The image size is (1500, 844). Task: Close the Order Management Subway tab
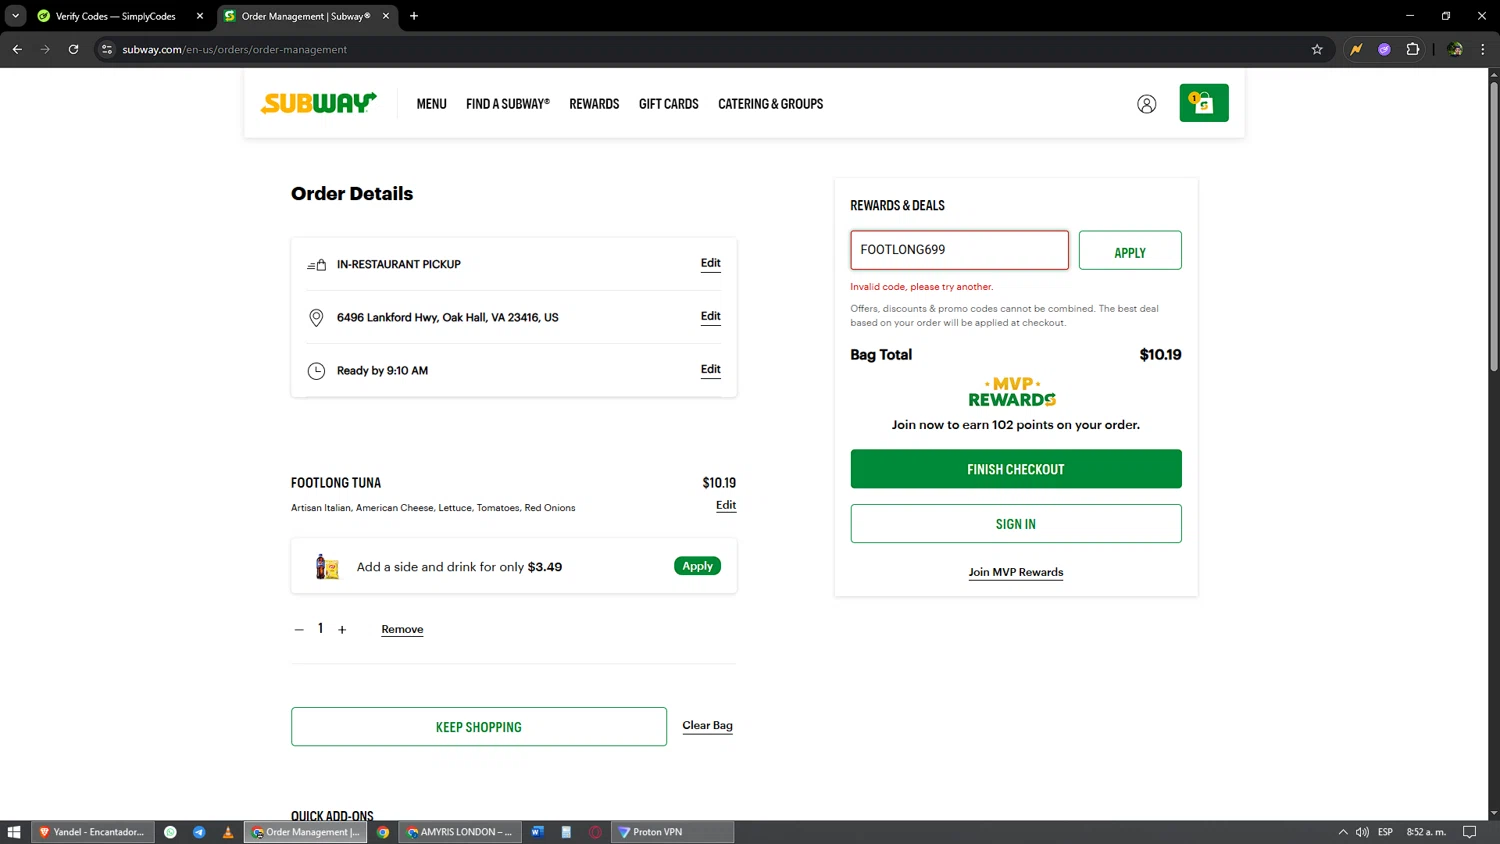[x=386, y=16]
